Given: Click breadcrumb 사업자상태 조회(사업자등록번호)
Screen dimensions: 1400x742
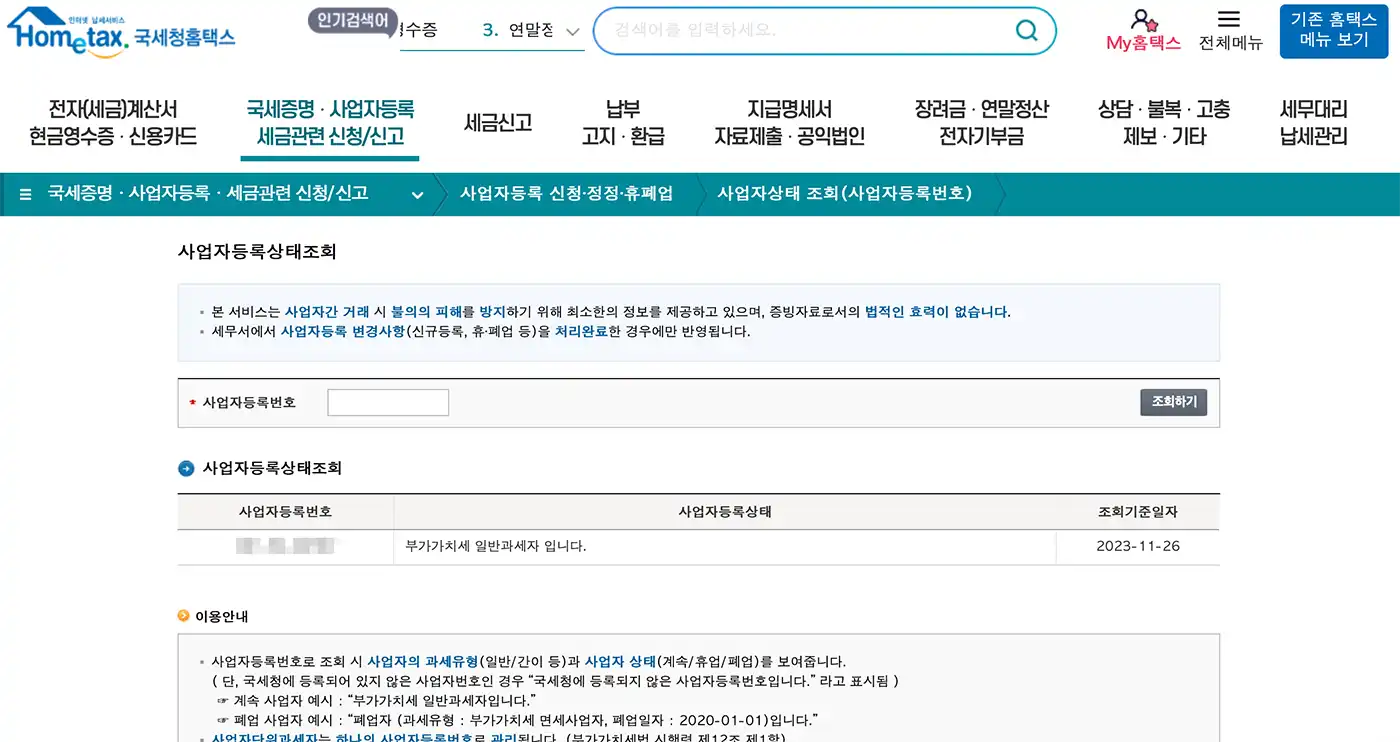Looking at the screenshot, I should tap(844, 194).
